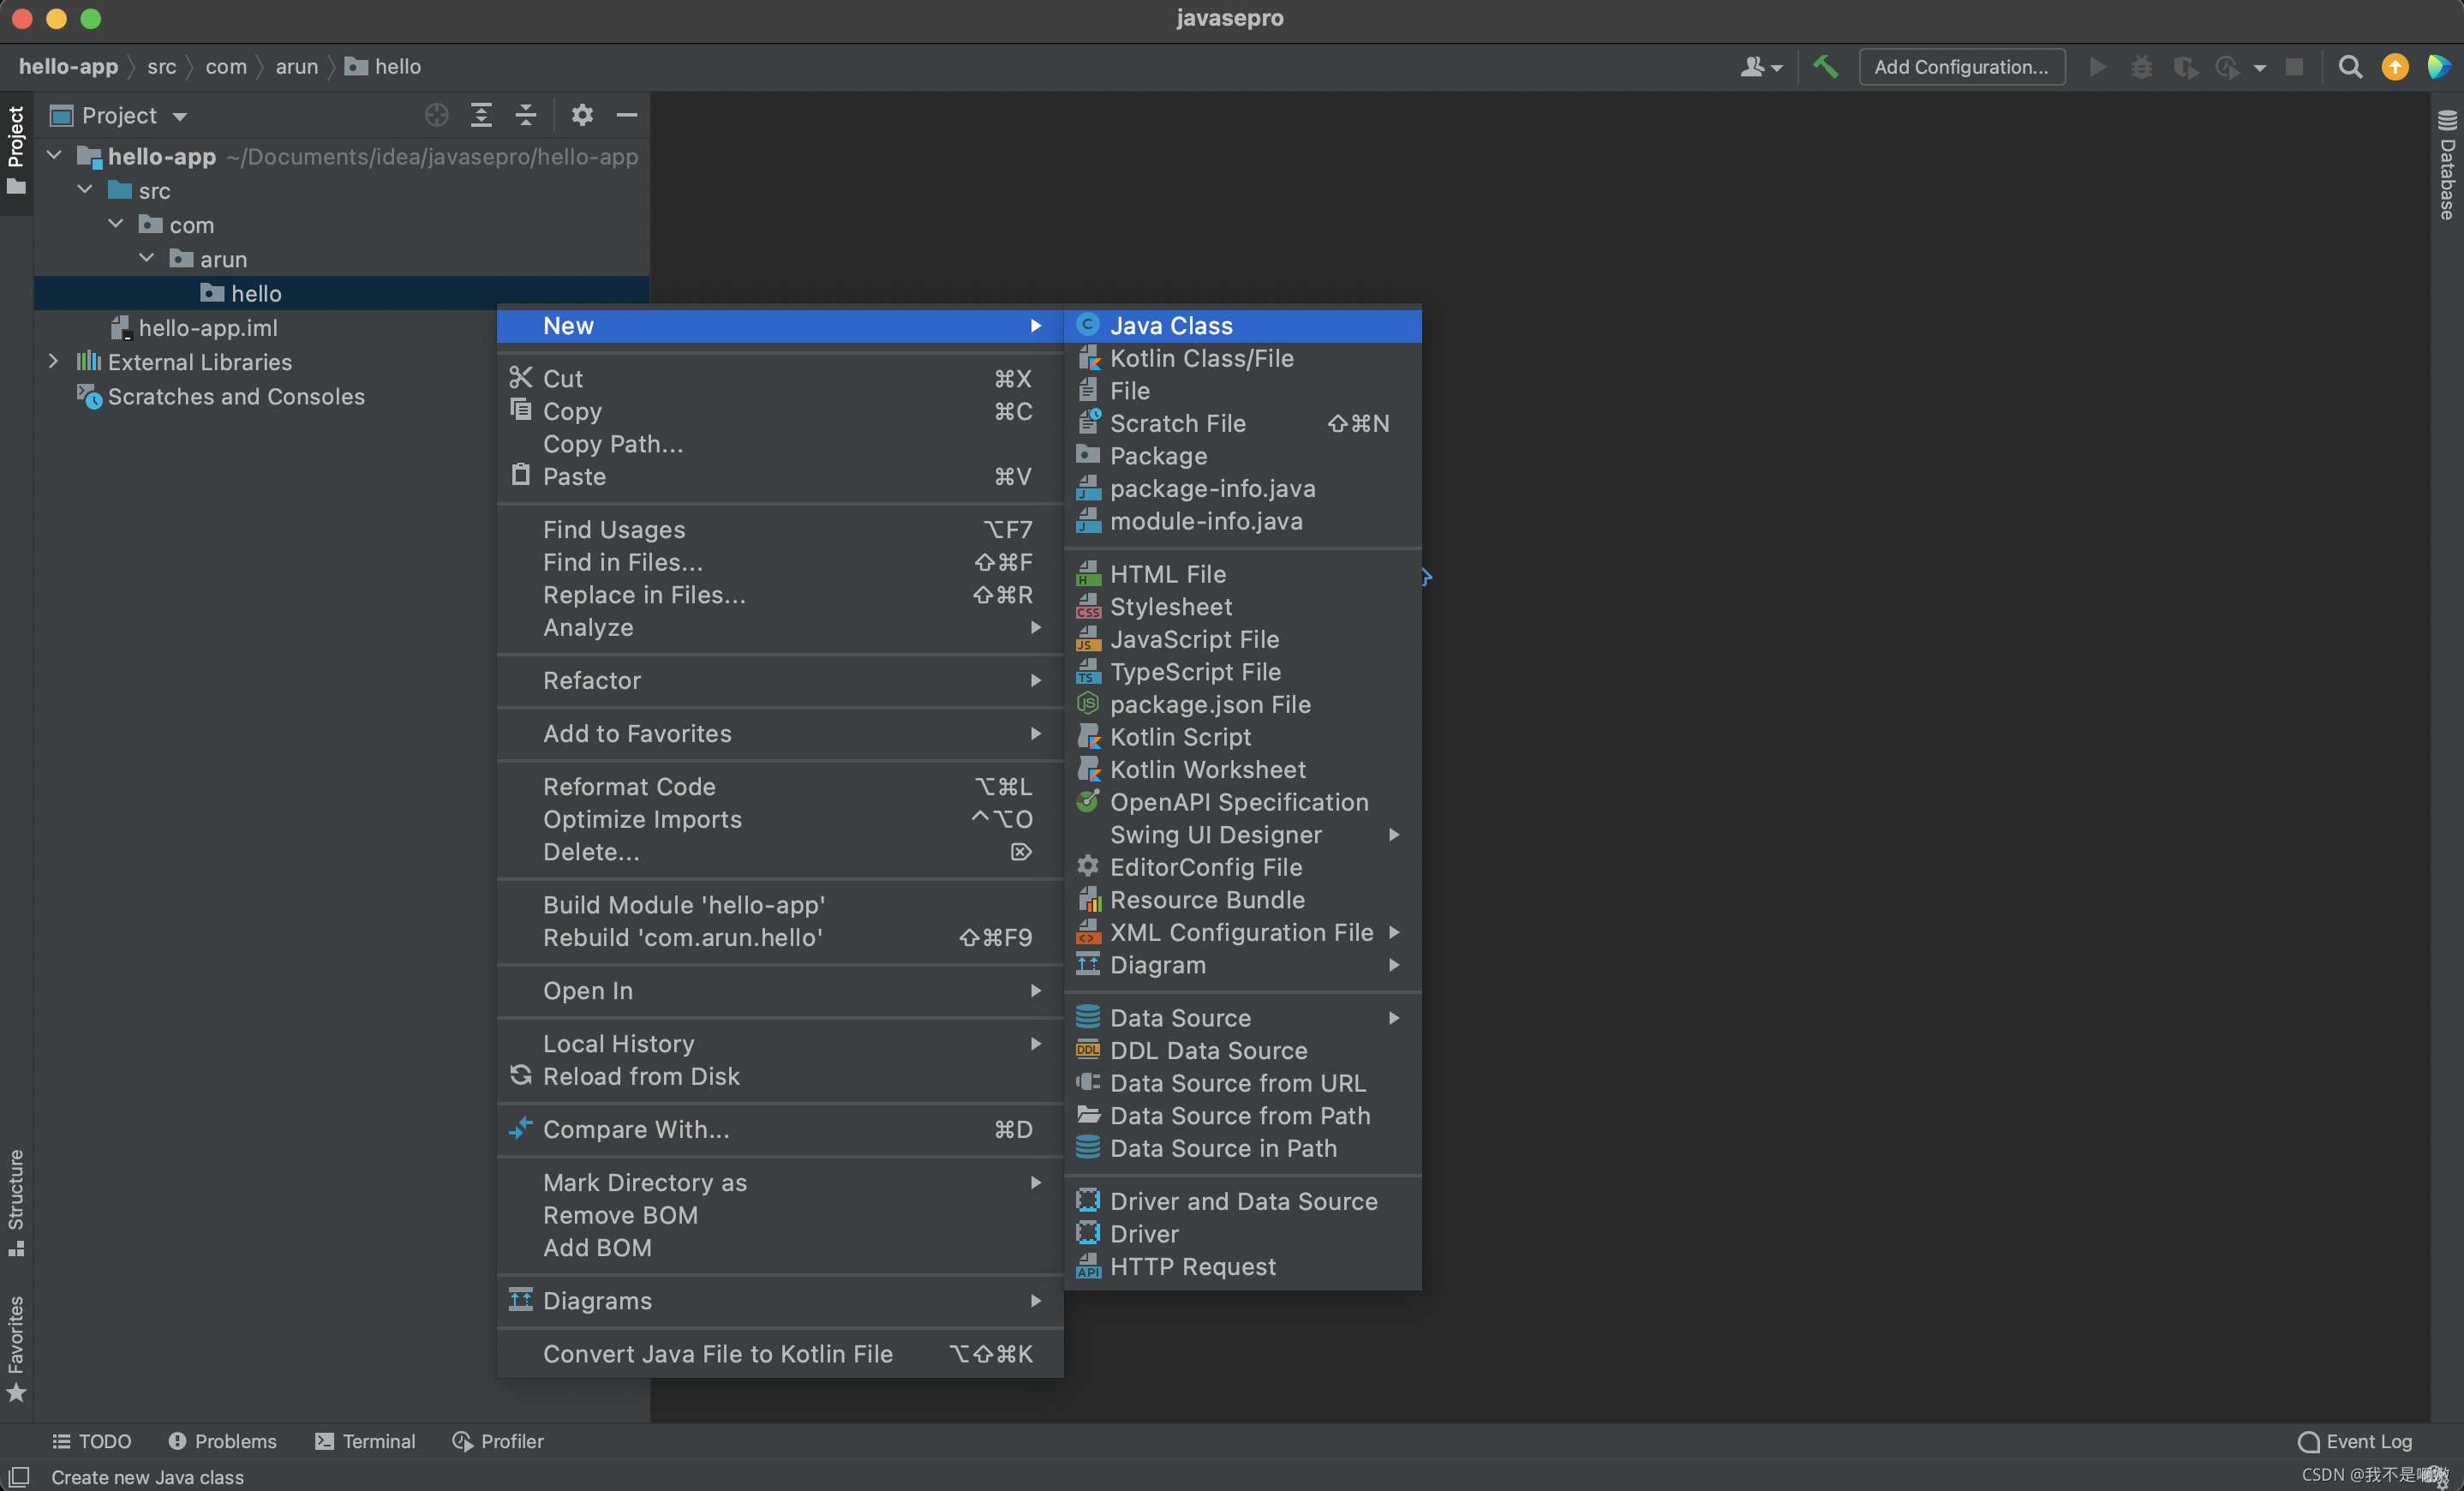Image resolution: width=2464 pixels, height=1491 pixels.
Task: Click the Collapse All icon in Project panel
Action: 526,115
